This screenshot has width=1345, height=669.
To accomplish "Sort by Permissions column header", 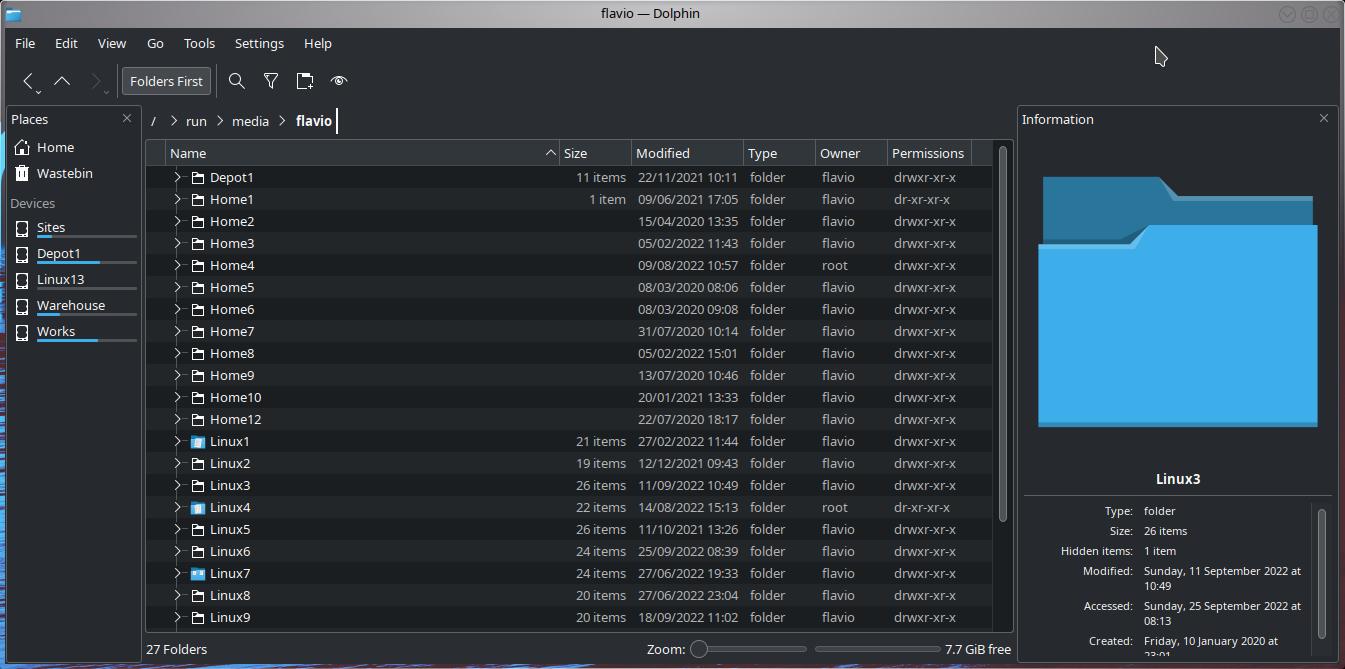I will click(x=929, y=153).
